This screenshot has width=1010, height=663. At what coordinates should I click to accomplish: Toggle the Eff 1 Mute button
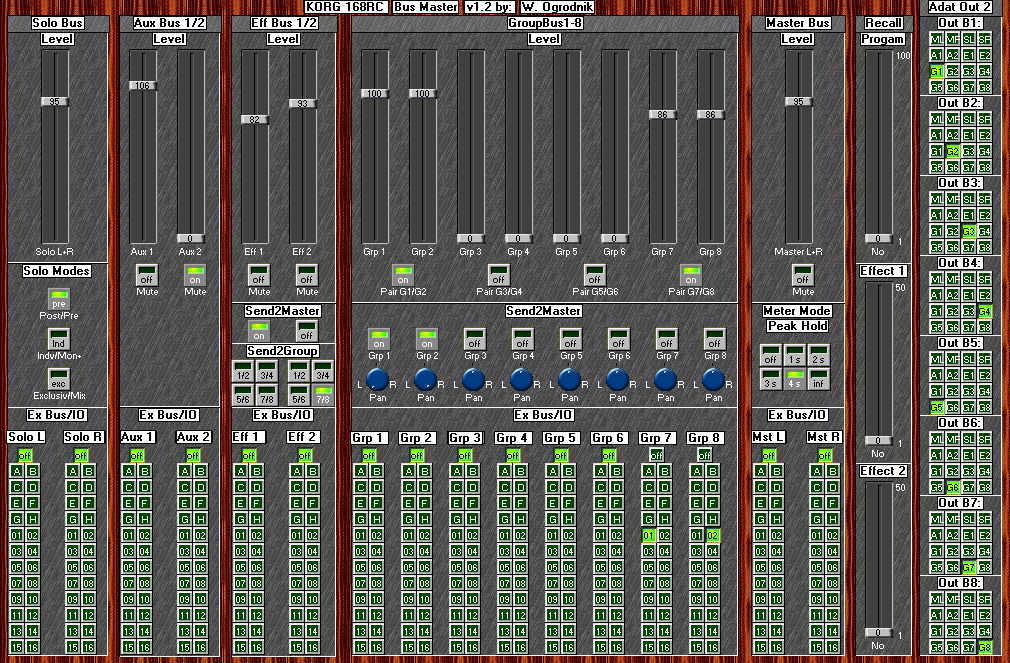tap(259, 275)
